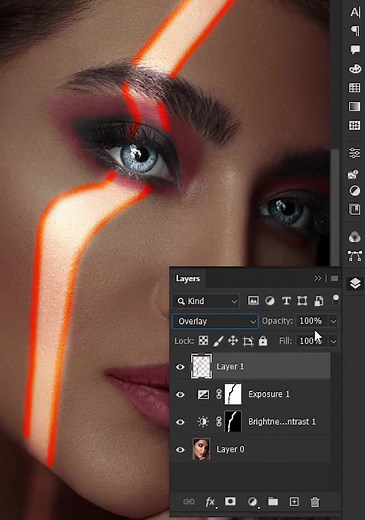Screen dimensions: 365x520
Task: Open the Layers panel menu
Action: click(334, 278)
